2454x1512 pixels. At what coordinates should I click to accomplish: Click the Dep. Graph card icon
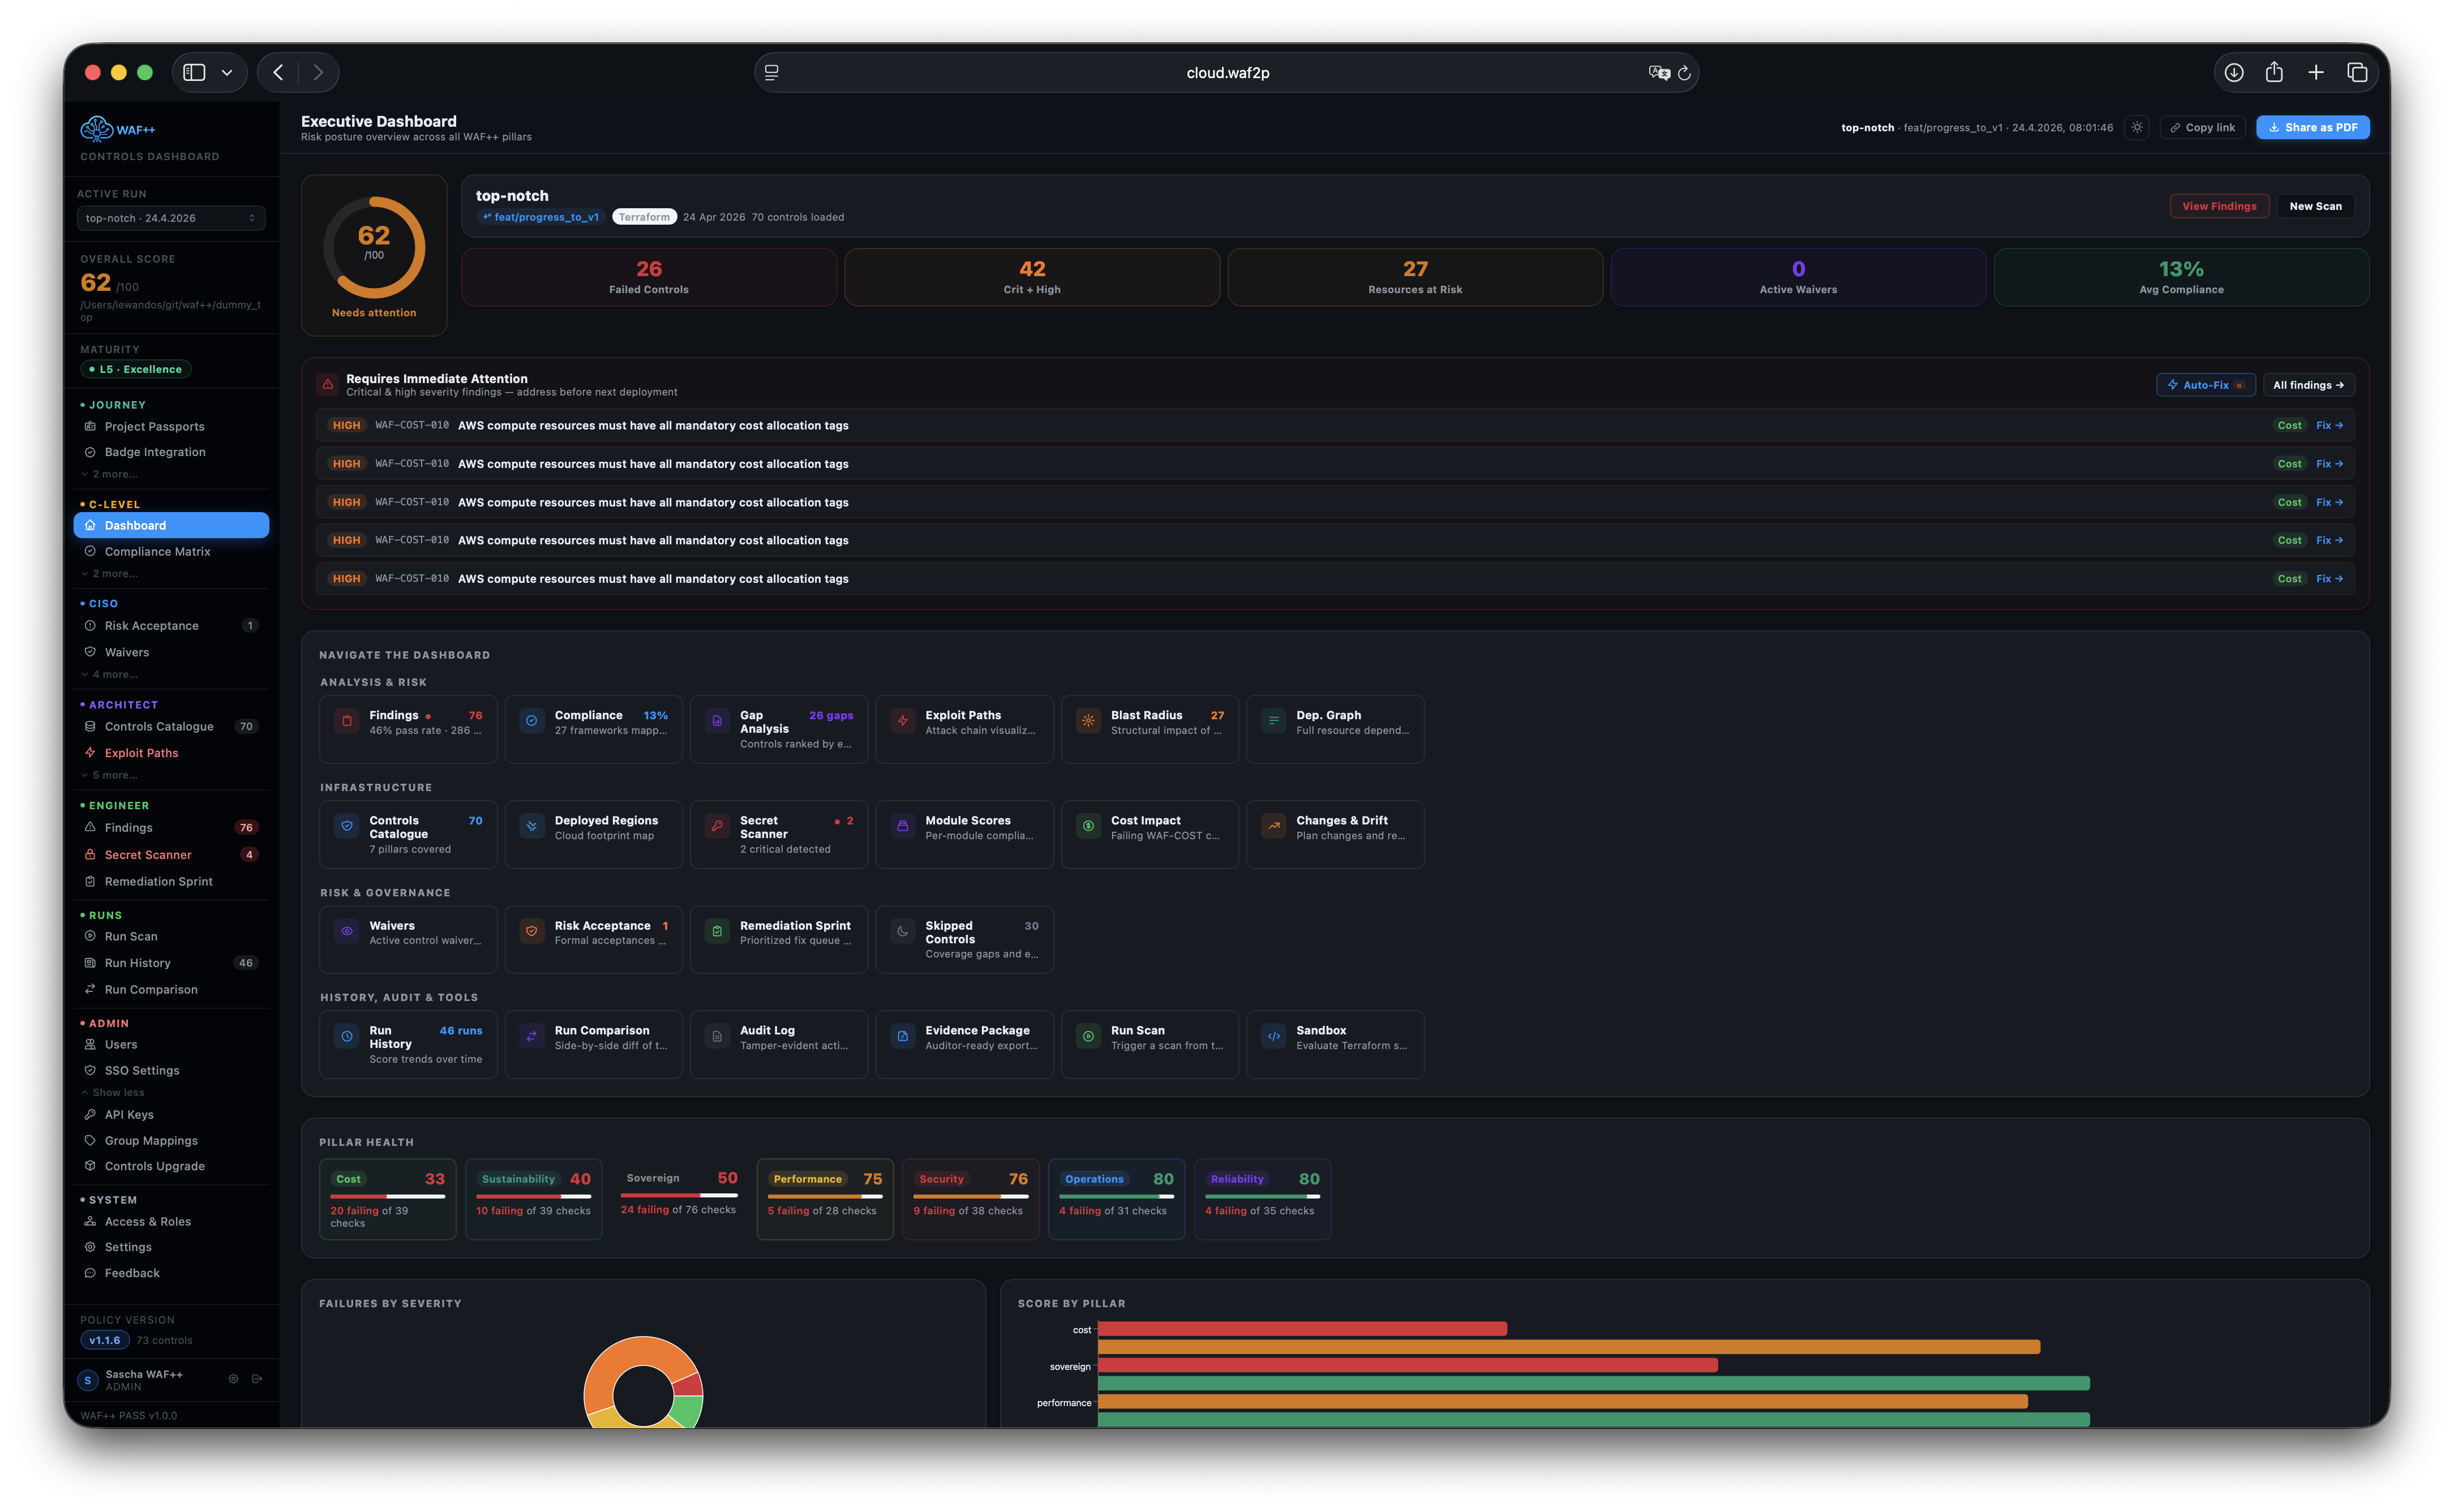tap(1274, 721)
